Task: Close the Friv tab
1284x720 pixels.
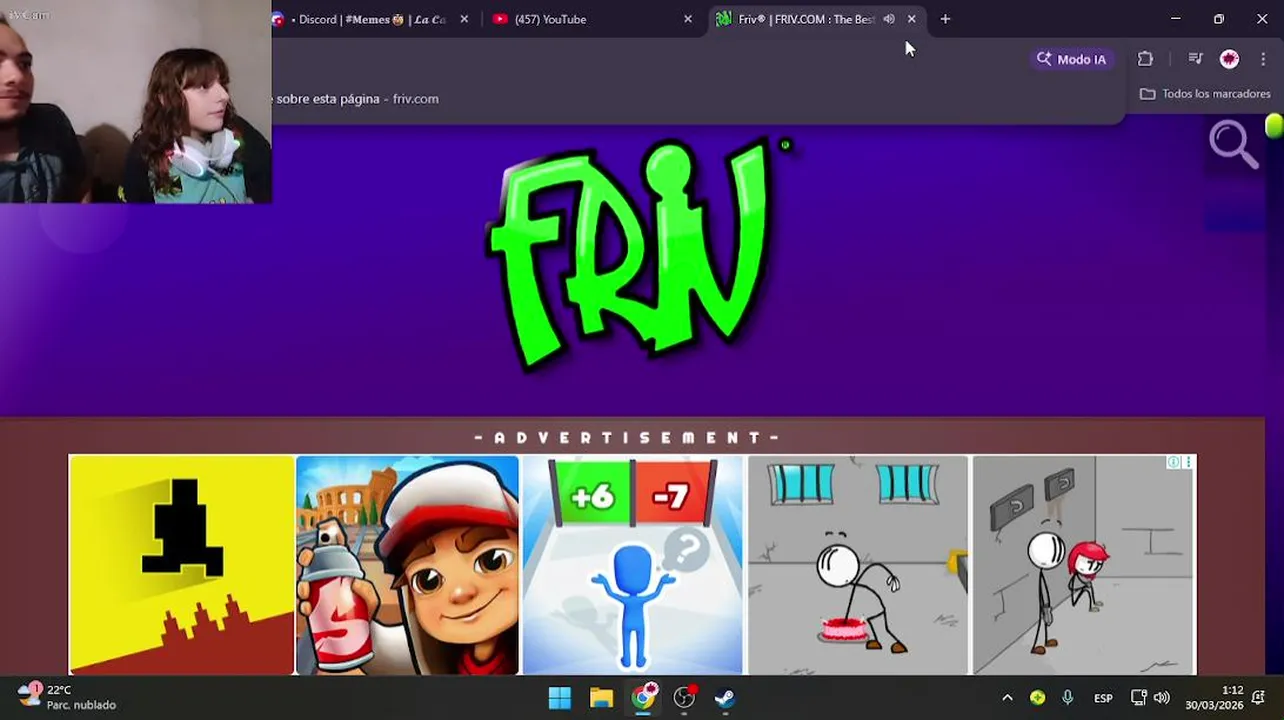Action: (911, 19)
